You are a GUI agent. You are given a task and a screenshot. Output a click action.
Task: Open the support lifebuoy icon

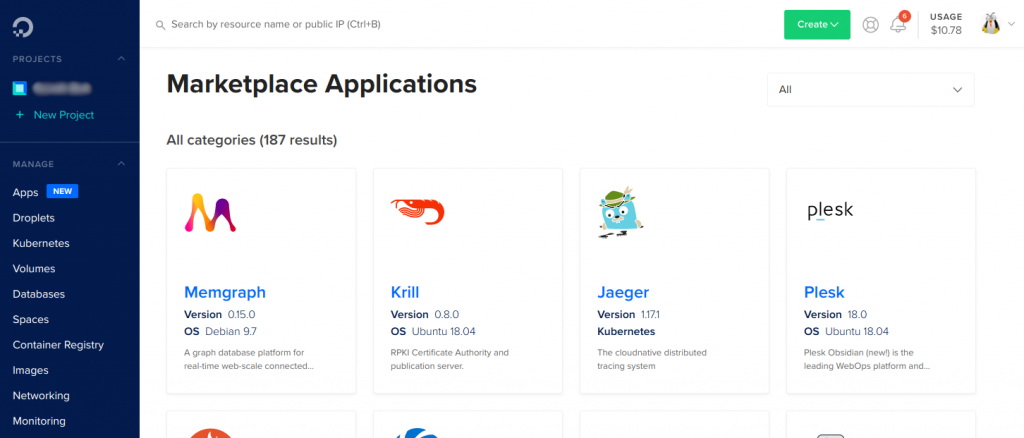coord(871,25)
